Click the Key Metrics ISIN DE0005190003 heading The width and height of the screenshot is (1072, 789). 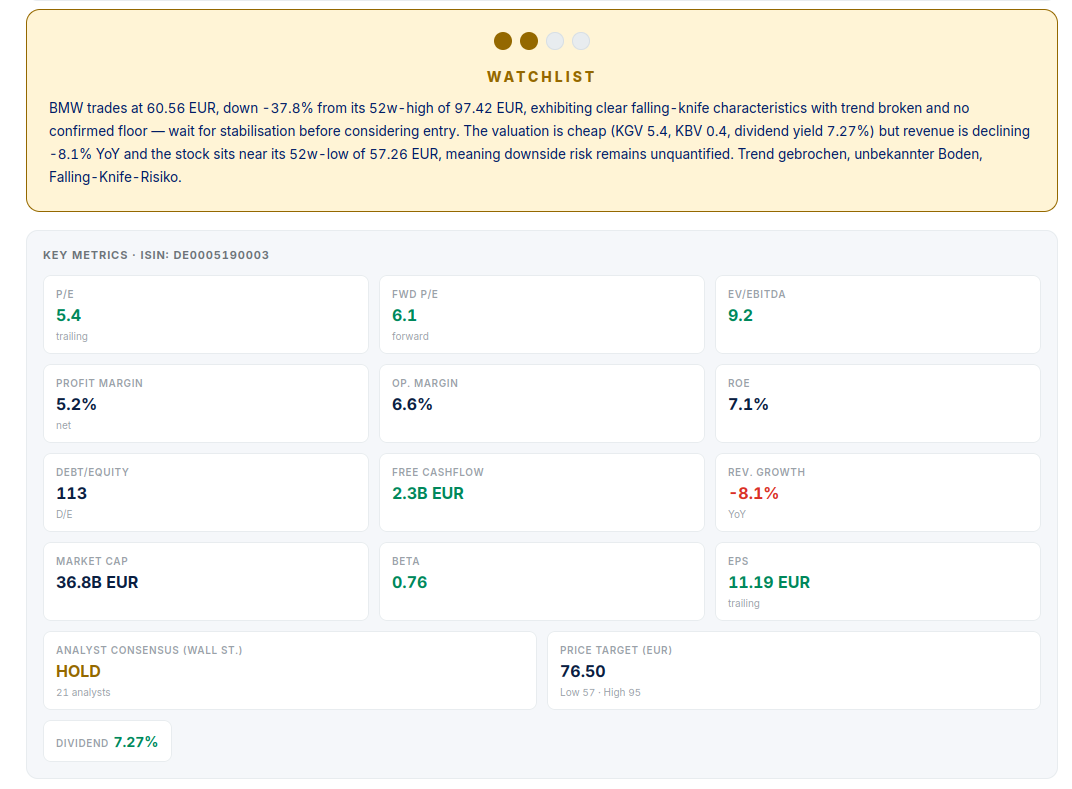156,255
